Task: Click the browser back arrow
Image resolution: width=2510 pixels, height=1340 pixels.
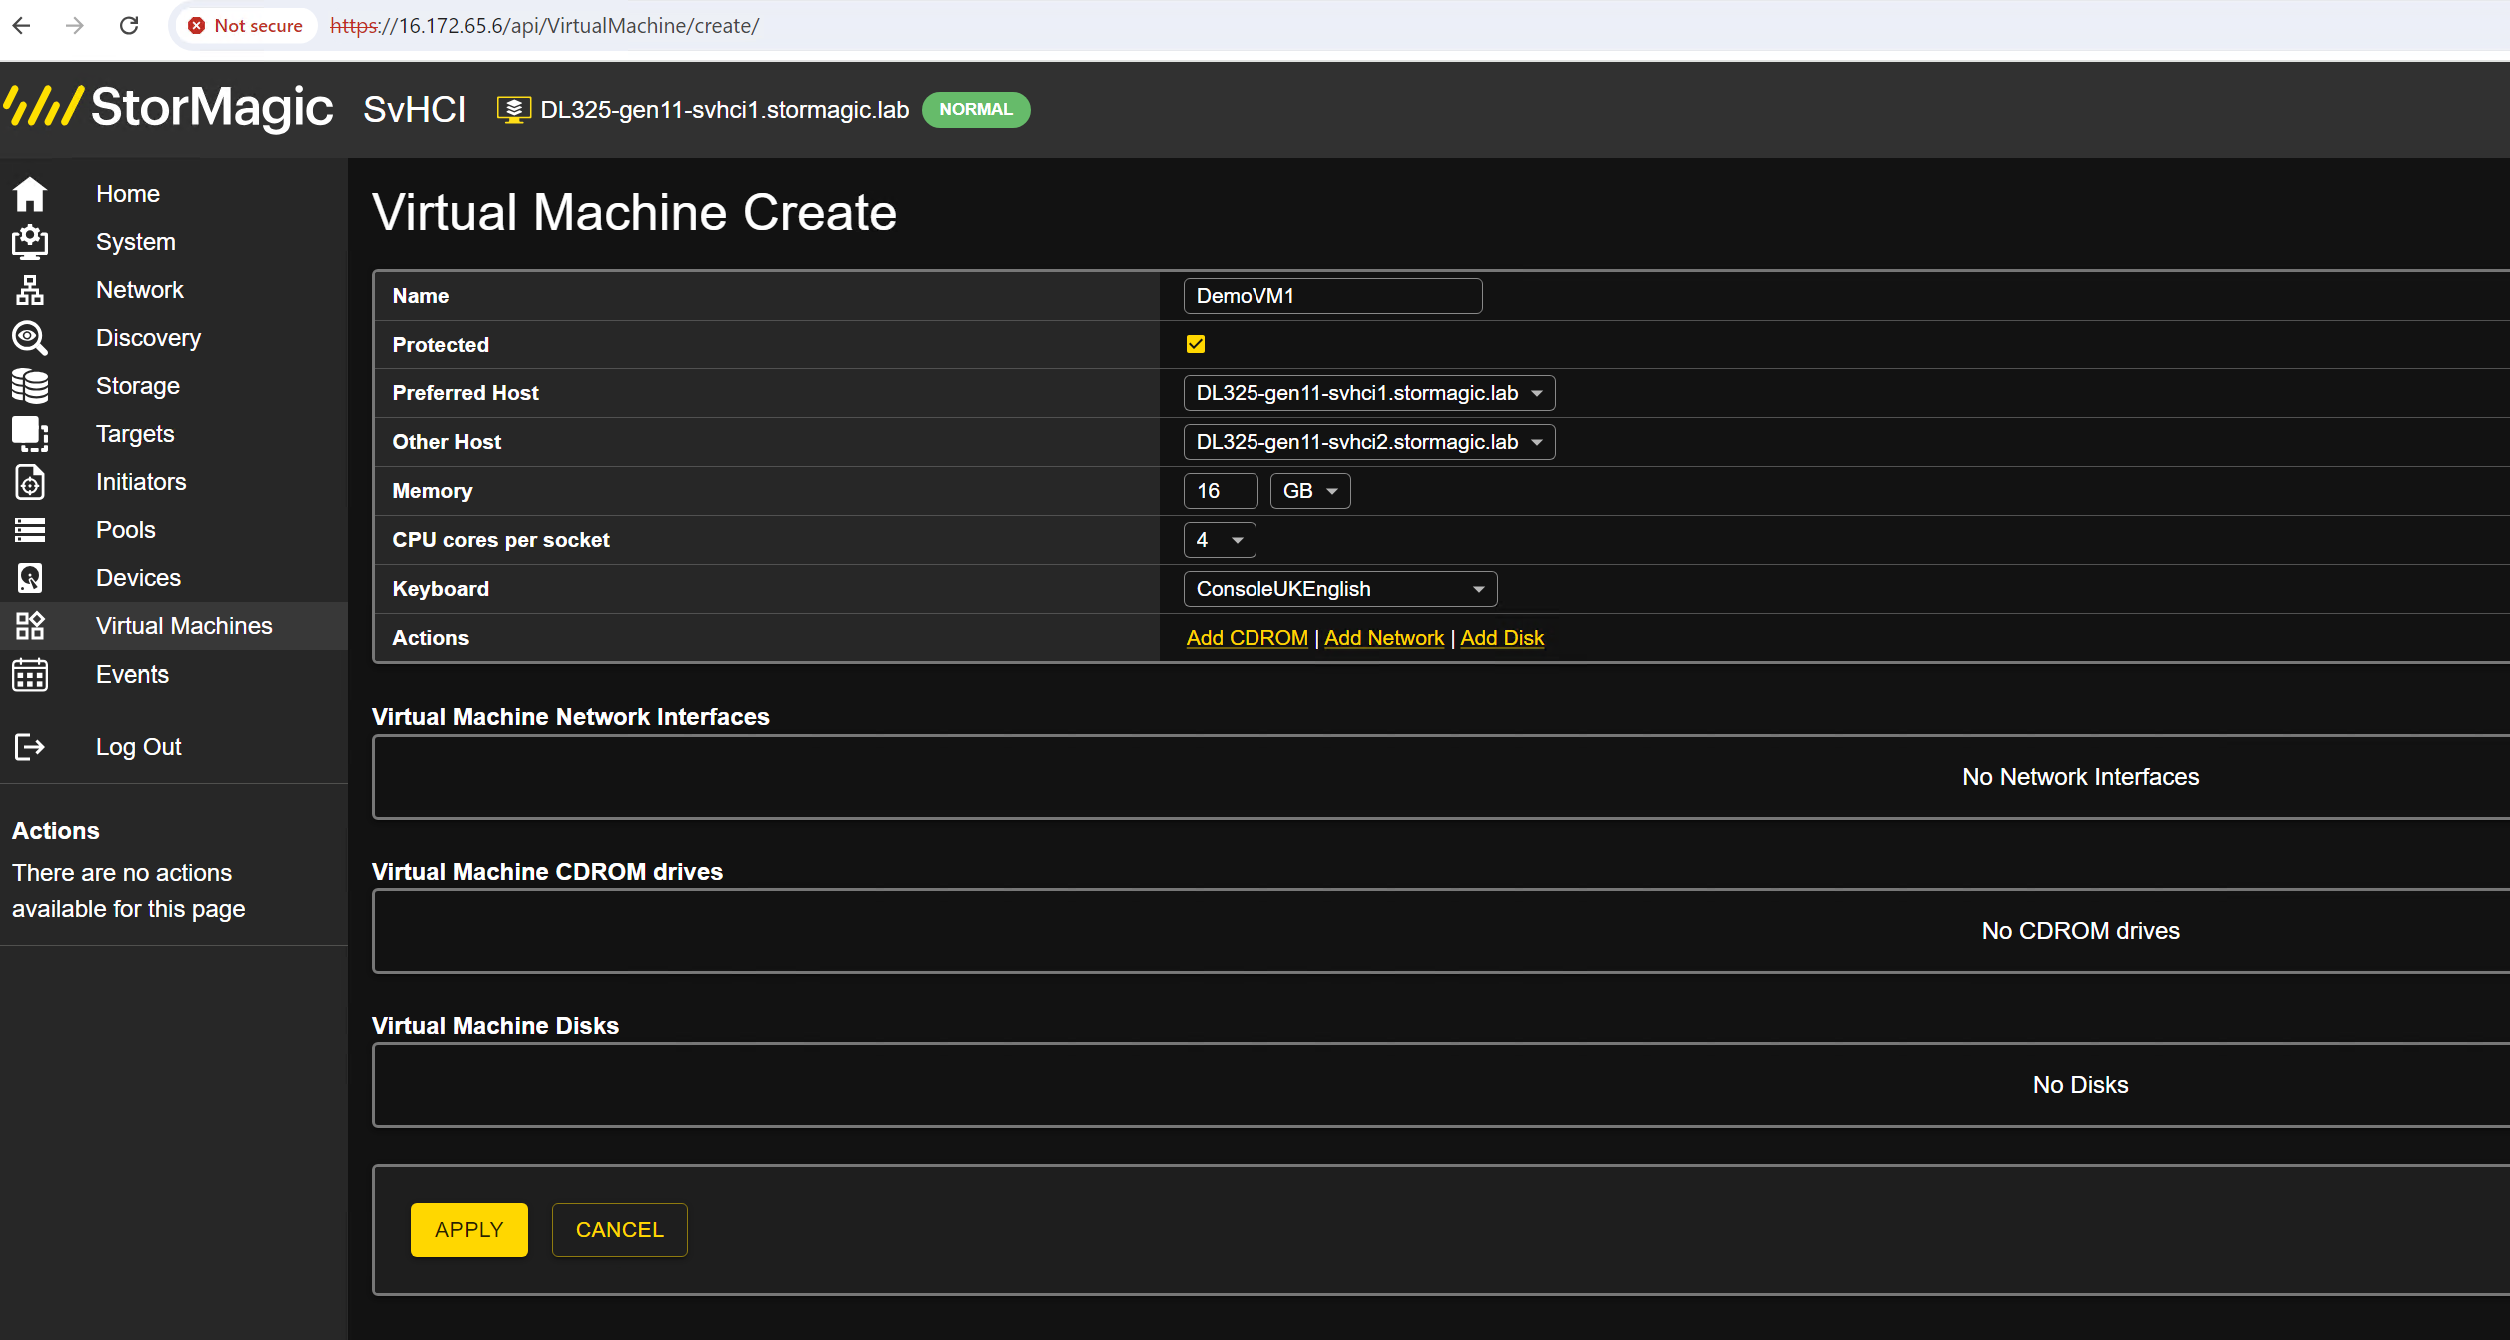Action: tap(22, 26)
